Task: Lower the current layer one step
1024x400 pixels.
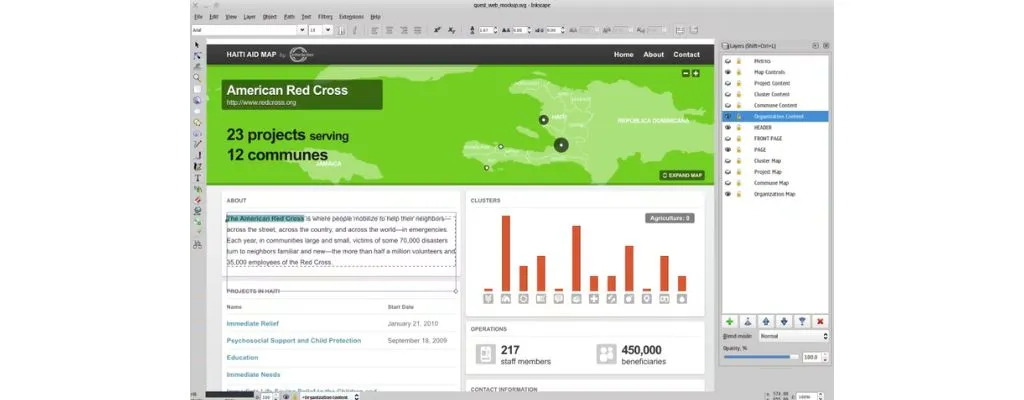Action: coord(784,321)
